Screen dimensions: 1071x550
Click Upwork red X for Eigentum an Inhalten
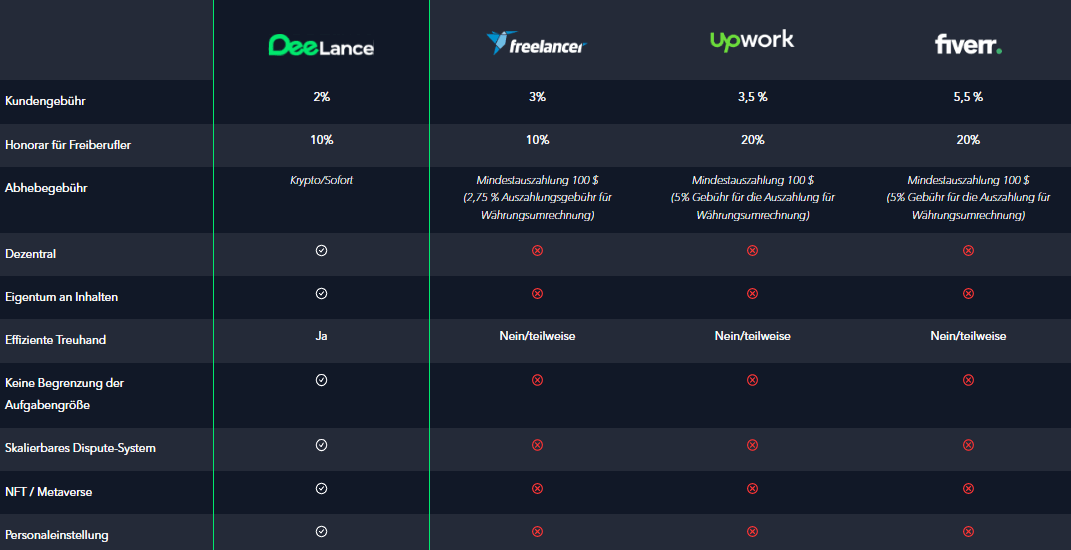(752, 294)
